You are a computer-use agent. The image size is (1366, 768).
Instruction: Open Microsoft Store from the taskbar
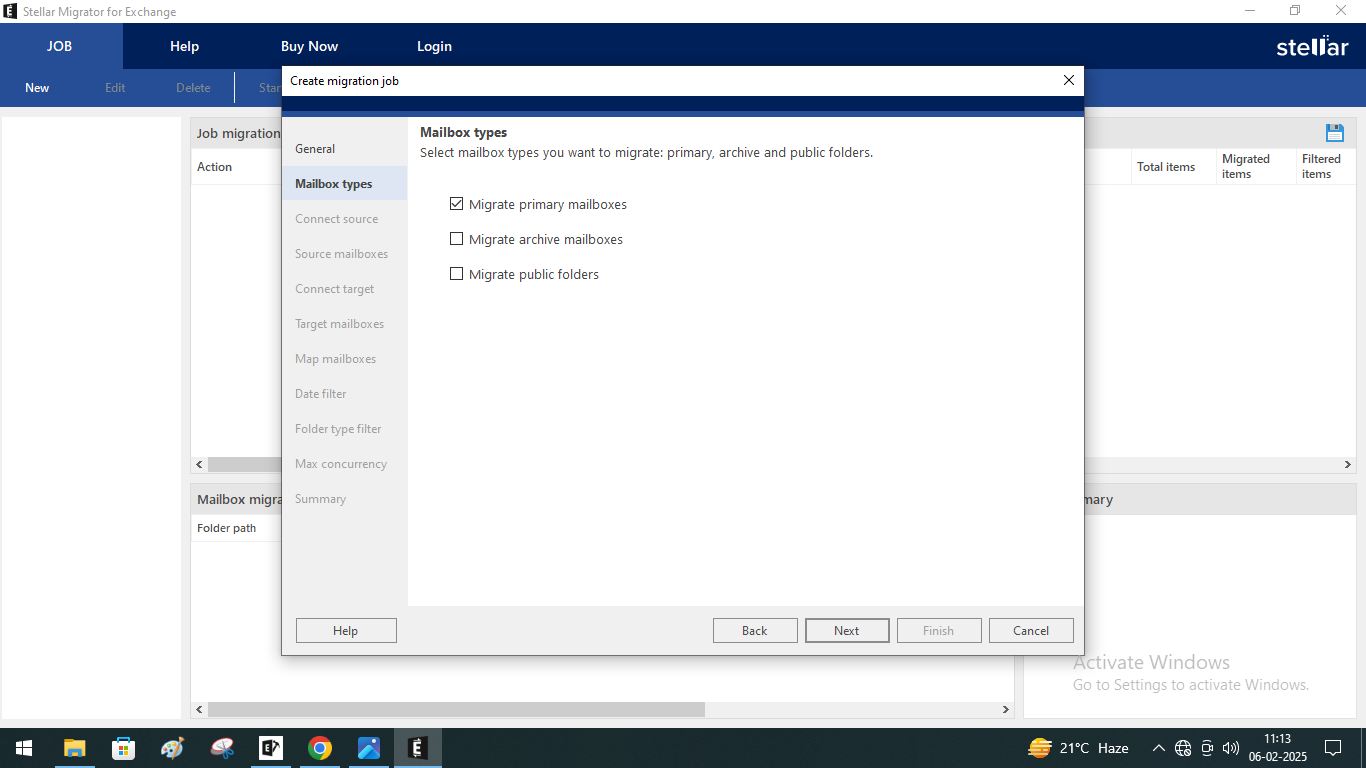pyautogui.click(x=124, y=748)
